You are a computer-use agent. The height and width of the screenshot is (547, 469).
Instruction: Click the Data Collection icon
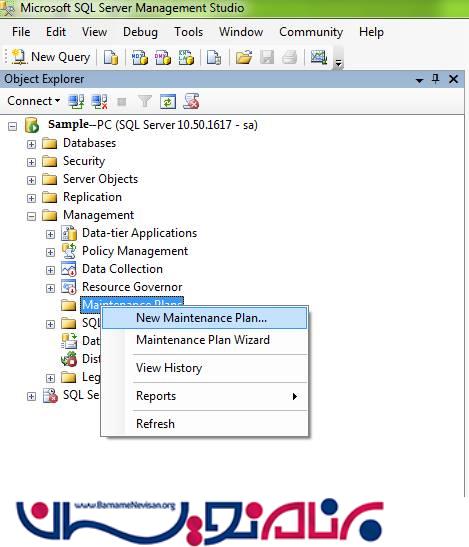(69, 269)
